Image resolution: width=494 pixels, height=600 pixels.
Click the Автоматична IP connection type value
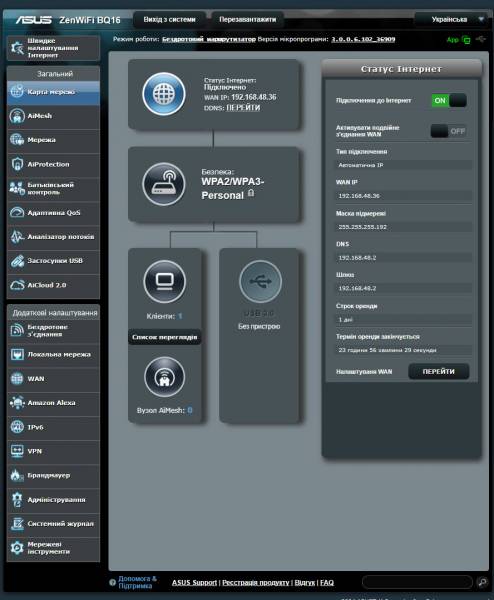pos(403,165)
